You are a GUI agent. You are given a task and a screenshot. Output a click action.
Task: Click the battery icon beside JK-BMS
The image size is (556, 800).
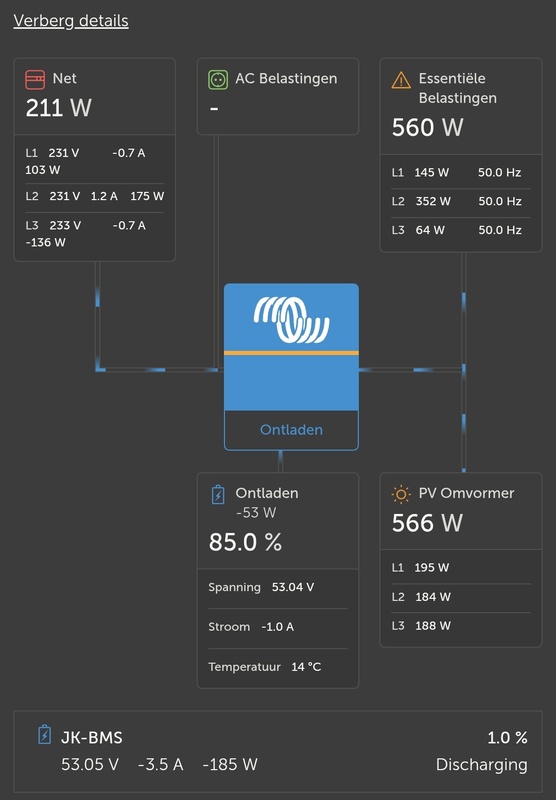(44, 735)
